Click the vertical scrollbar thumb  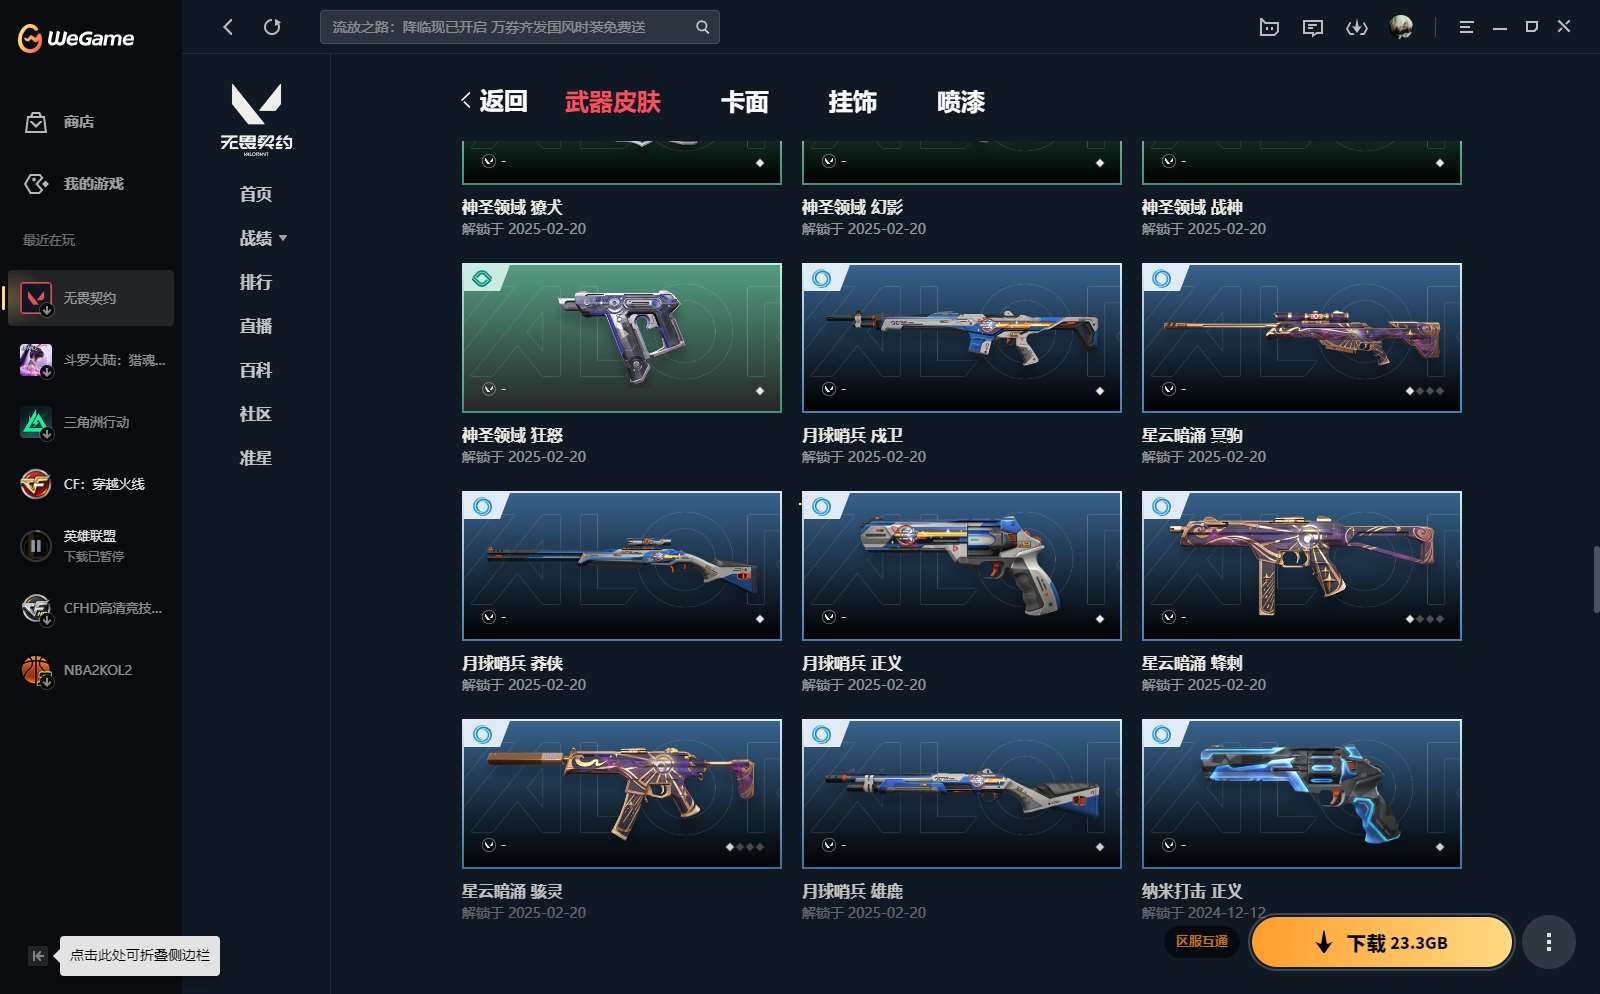click(1596, 580)
